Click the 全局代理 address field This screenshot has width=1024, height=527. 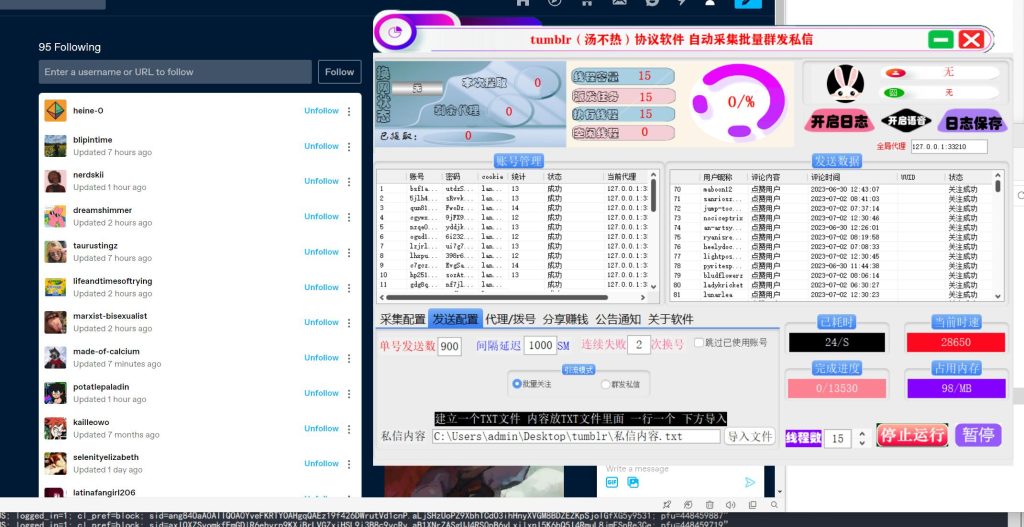(x=949, y=146)
